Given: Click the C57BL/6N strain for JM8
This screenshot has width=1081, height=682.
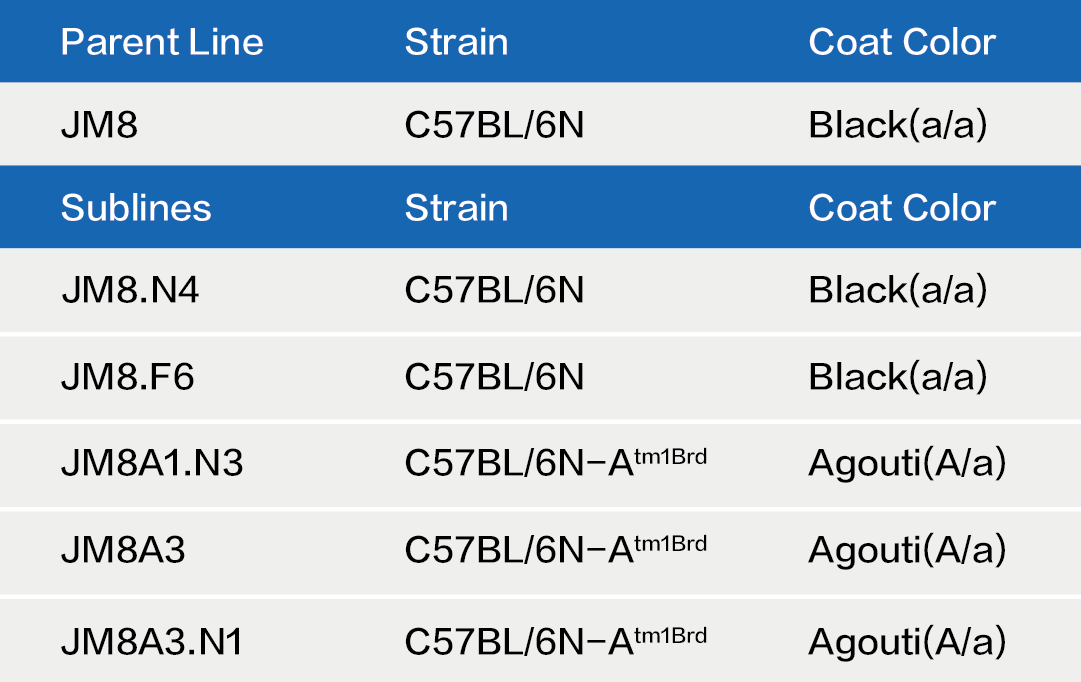Looking at the screenshot, I should [494, 125].
